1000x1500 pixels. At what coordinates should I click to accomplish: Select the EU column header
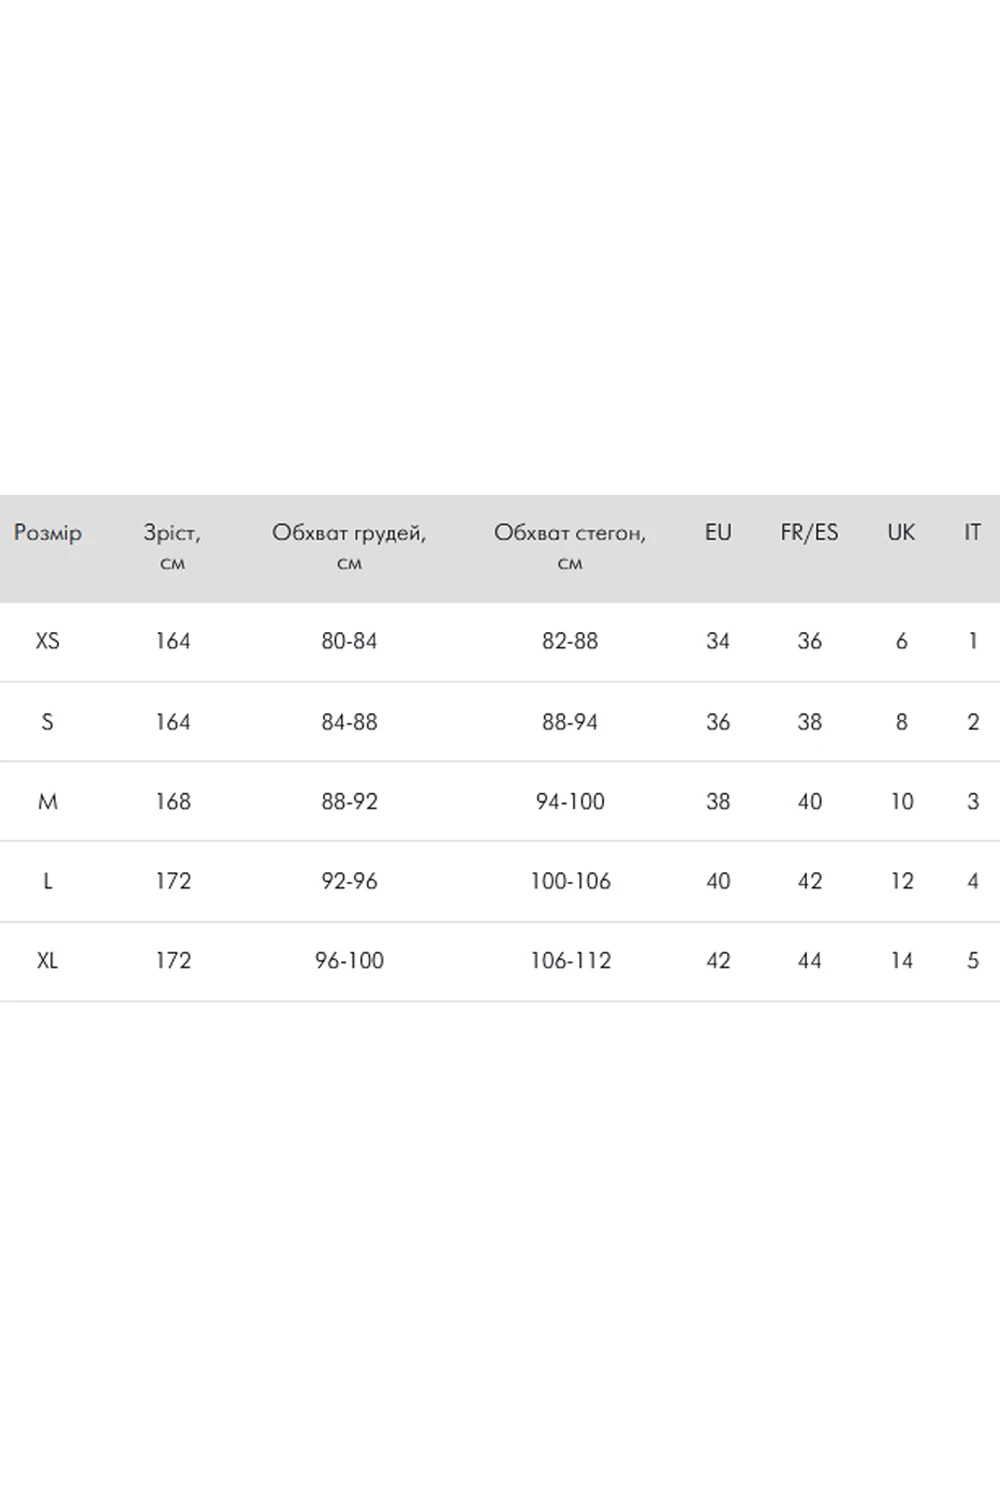point(718,533)
